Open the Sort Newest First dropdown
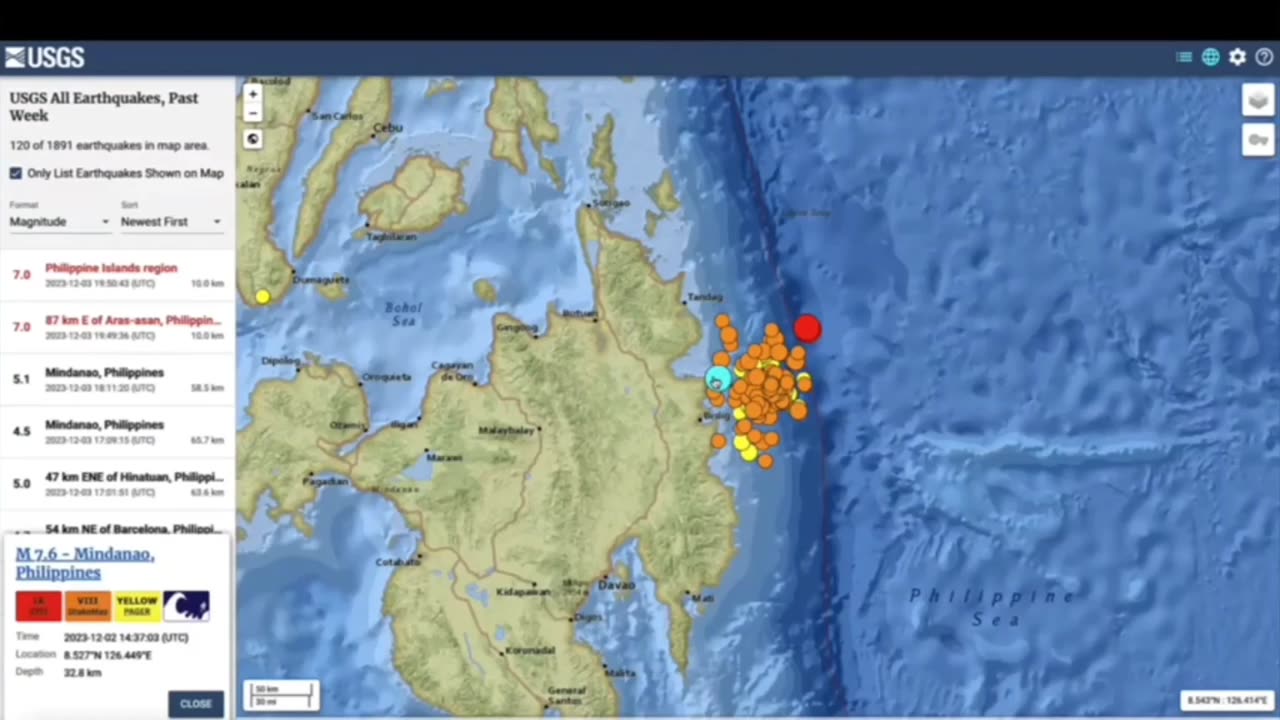This screenshot has height=720, width=1280. [x=171, y=221]
